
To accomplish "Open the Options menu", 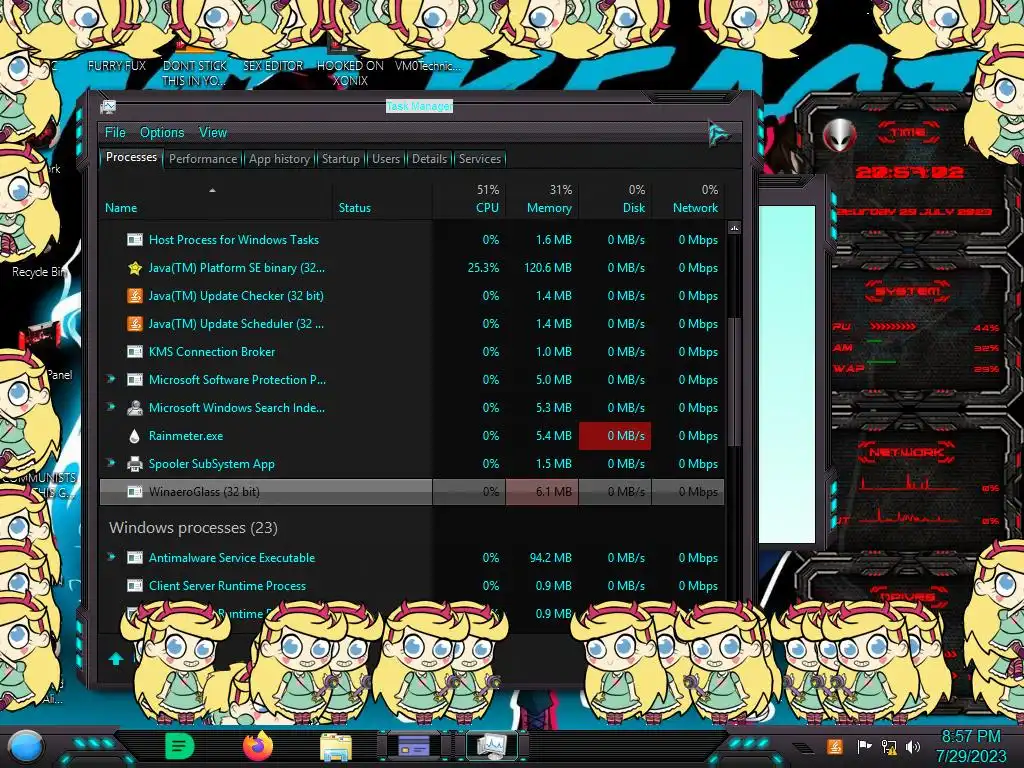I will tap(162, 133).
